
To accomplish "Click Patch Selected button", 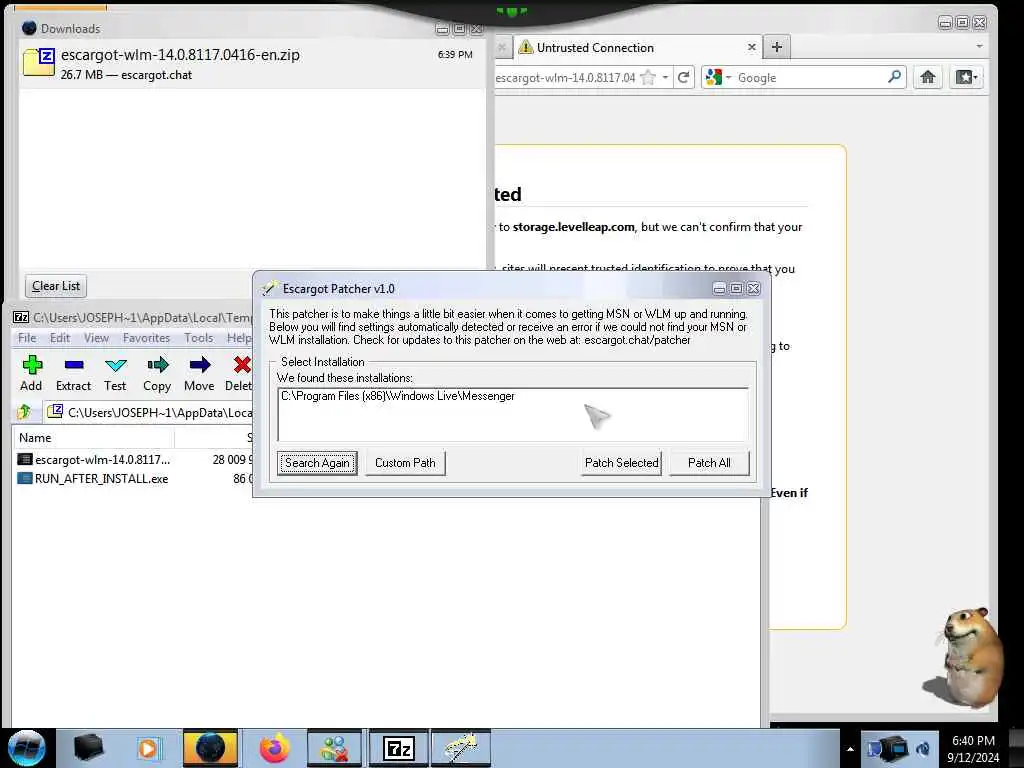I will tap(621, 463).
